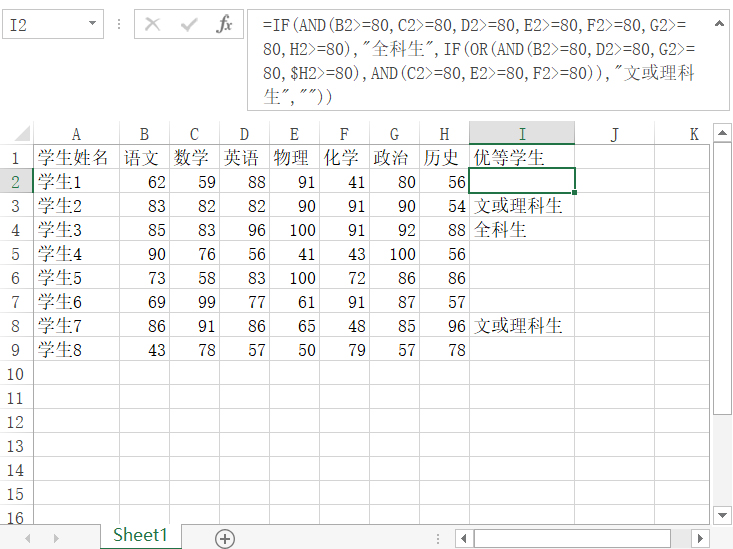Select column B header
The image size is (733, 549).
click(x=144, y=134)
